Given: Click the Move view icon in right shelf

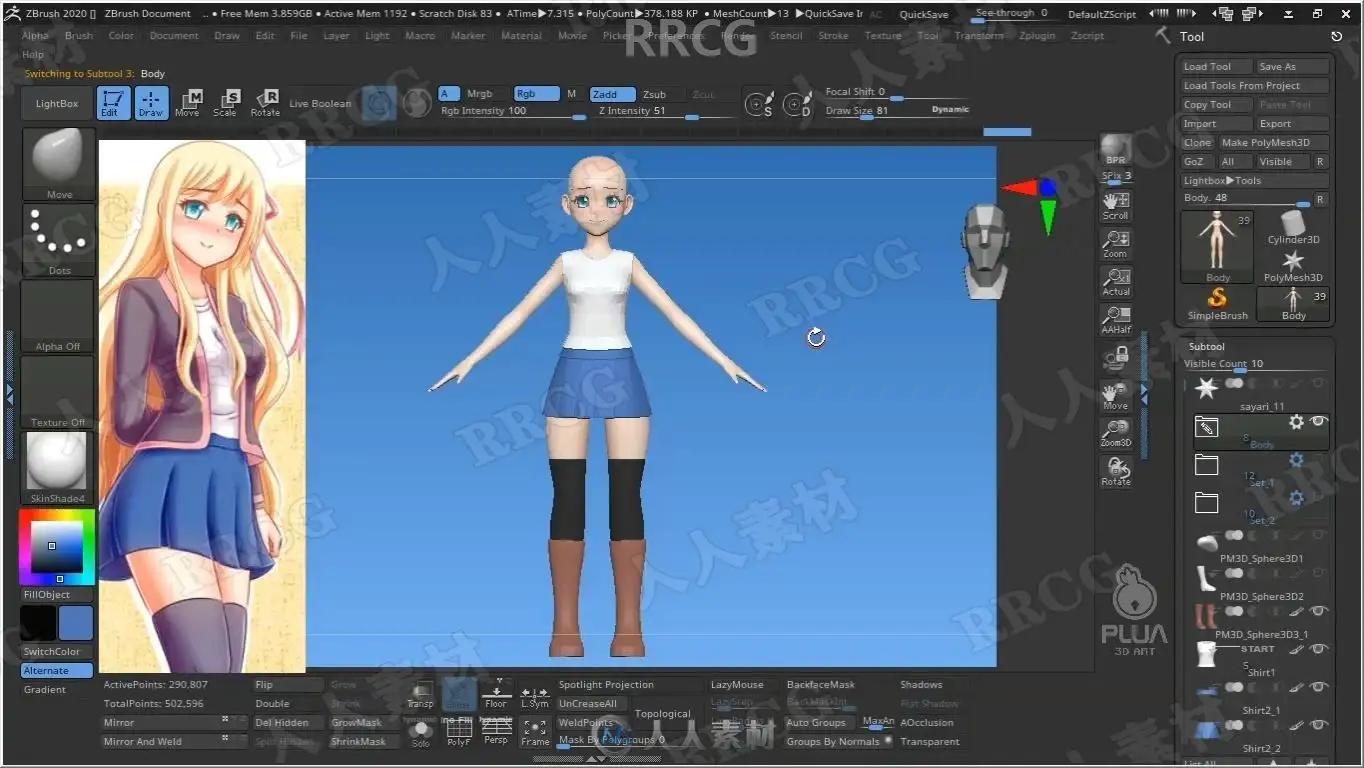Looking at the screenshot, I should point(1116,396).
